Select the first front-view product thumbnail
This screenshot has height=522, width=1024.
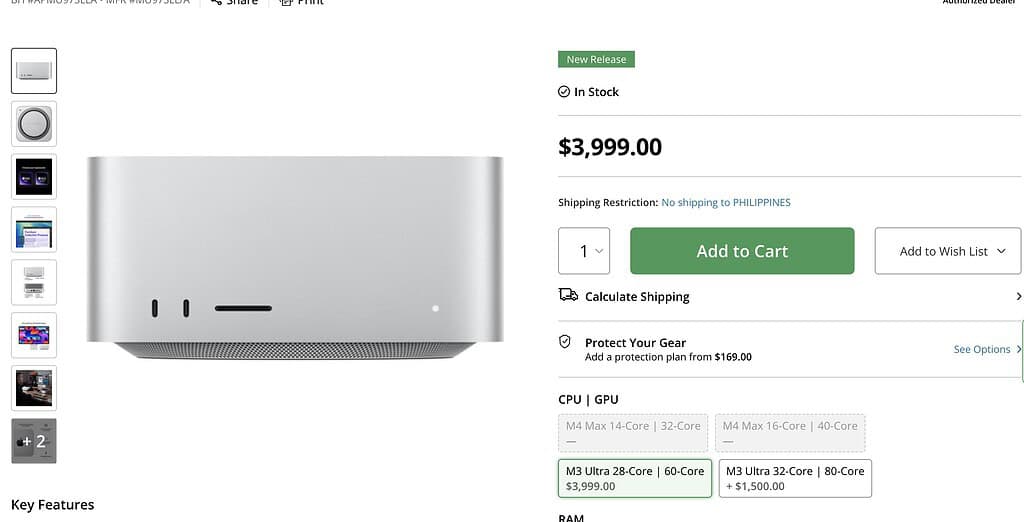point(34,71)
